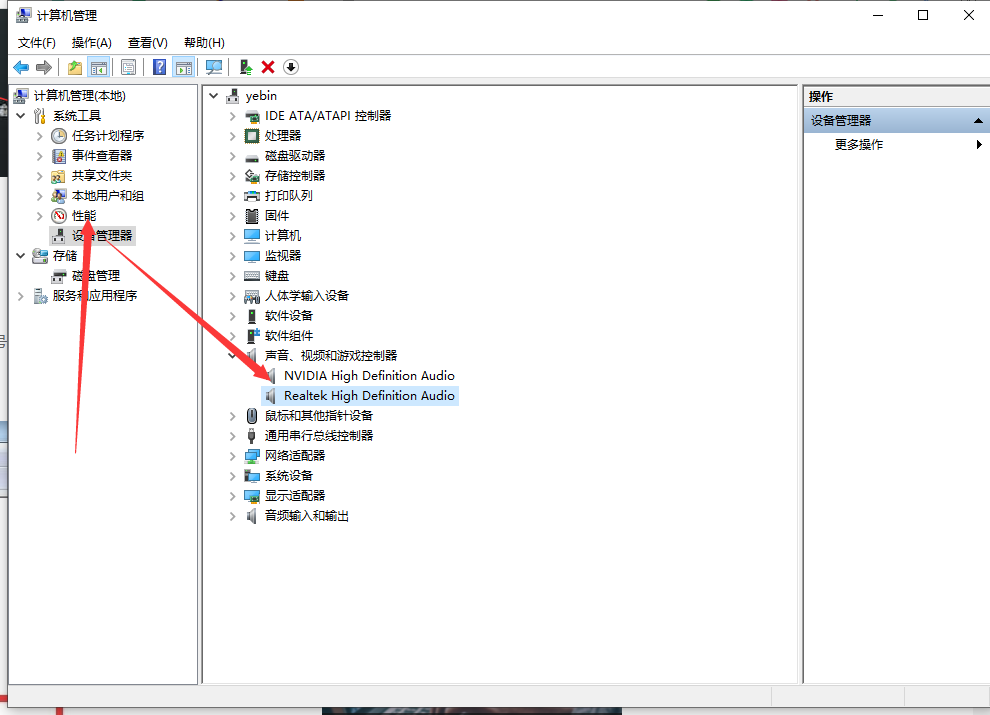Open the 文件(F) menu

[x=37, y=42]
